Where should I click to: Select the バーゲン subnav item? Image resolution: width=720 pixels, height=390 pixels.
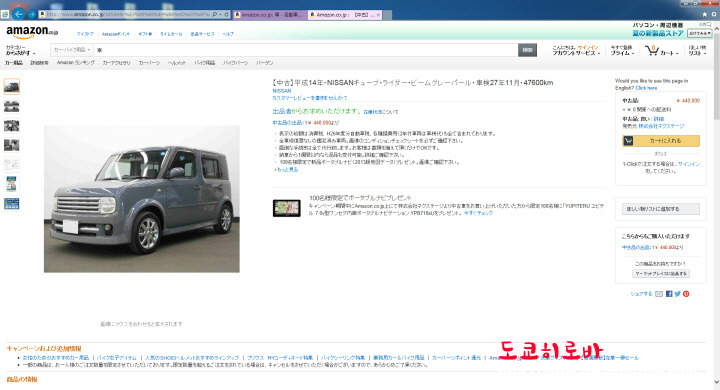pyautogui.click(x=264, y=63)
